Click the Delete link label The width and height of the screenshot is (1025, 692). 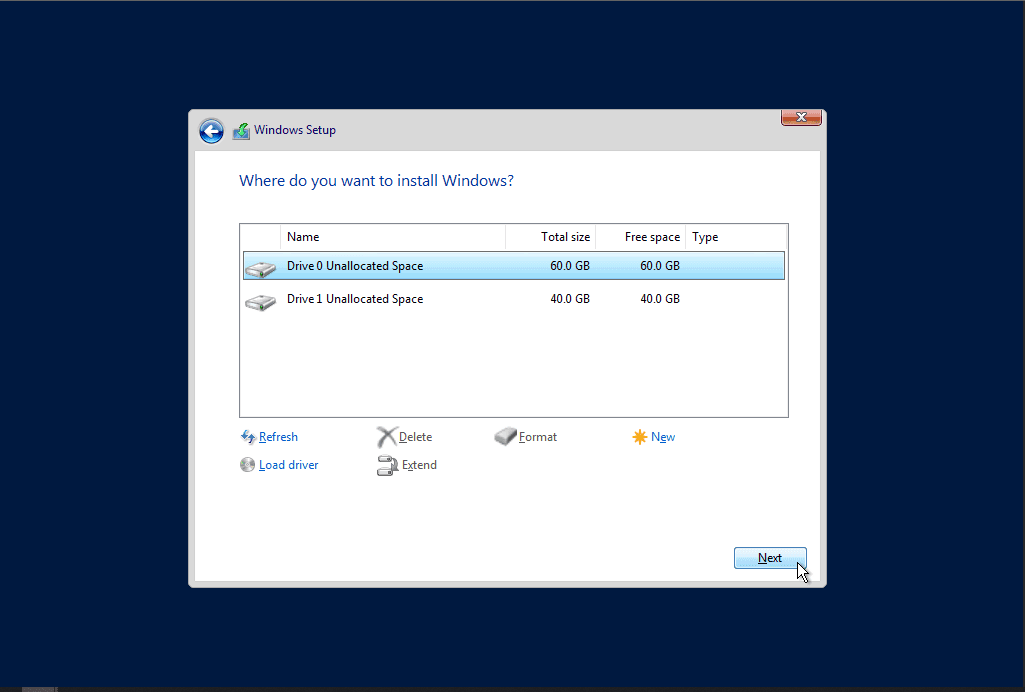tap(414, 436)
